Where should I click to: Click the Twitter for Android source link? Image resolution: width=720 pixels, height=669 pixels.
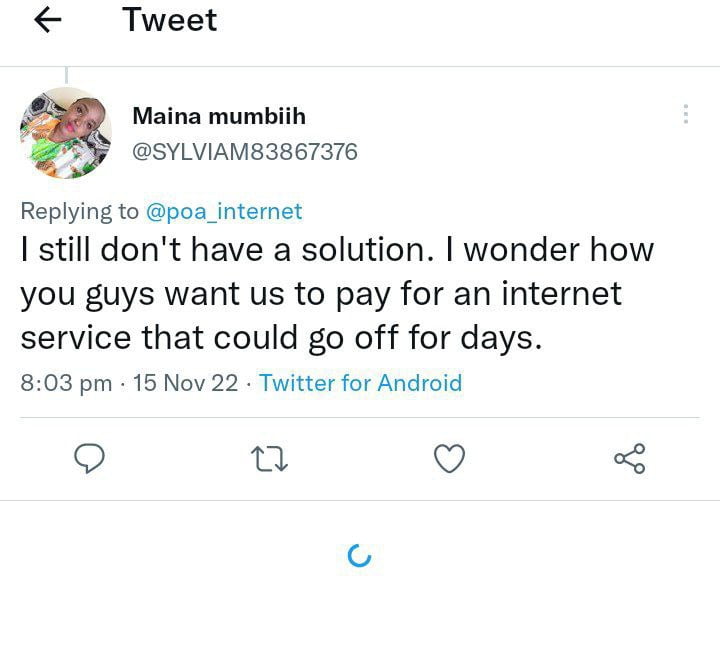(x=360, y=383)
